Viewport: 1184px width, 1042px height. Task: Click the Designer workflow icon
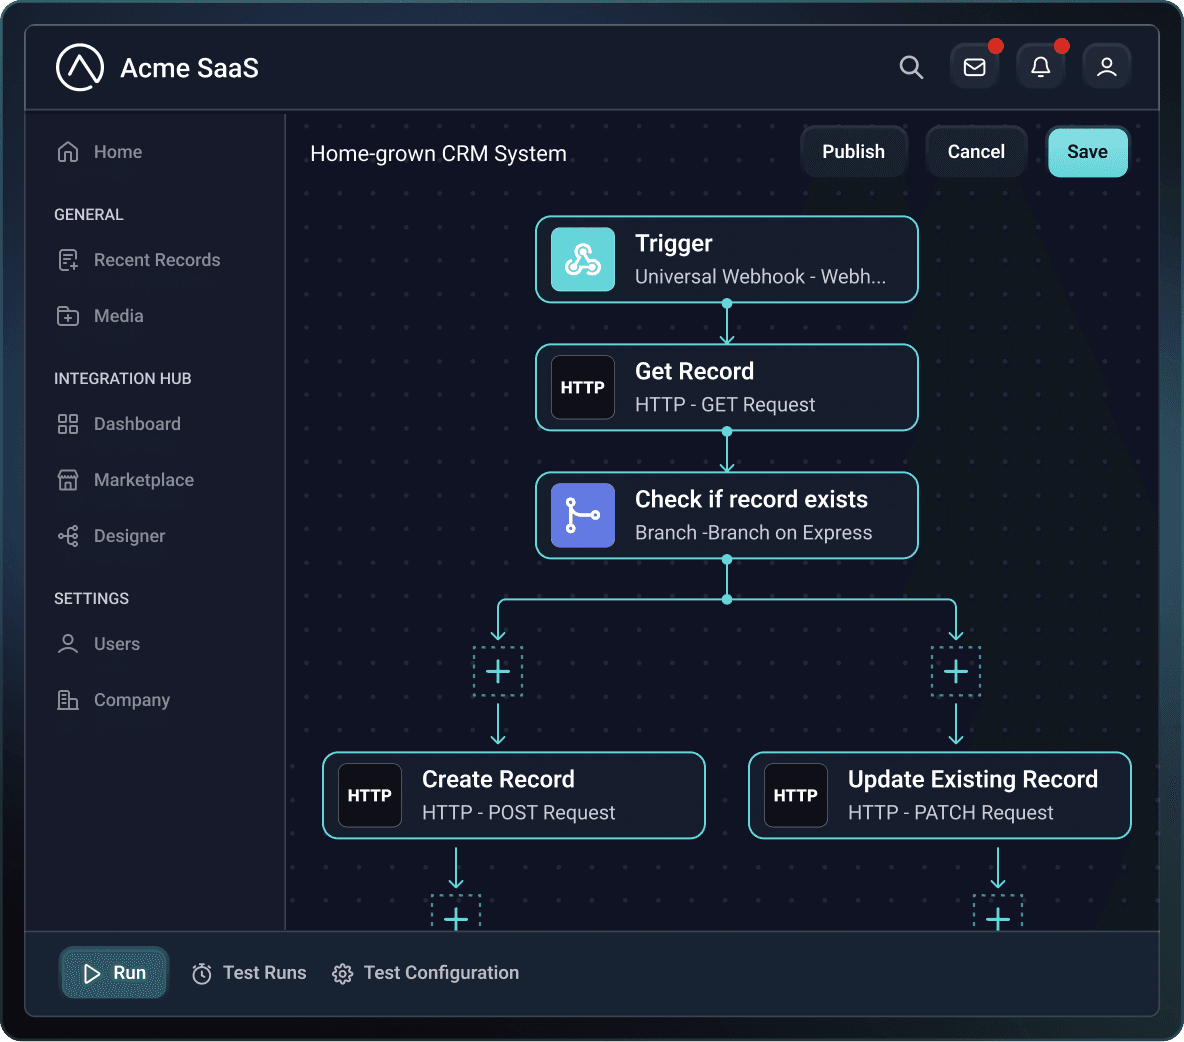pyautogui.click(x=68, y=536)
